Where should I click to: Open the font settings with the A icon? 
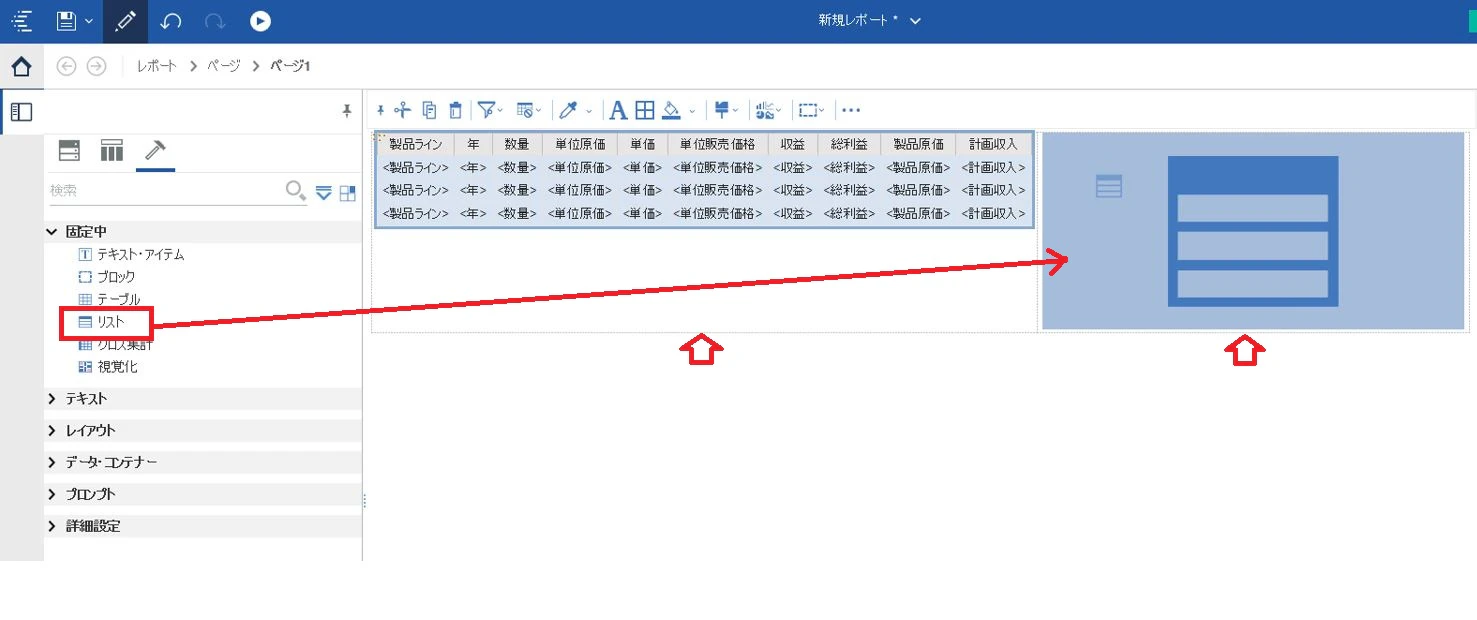618,110
